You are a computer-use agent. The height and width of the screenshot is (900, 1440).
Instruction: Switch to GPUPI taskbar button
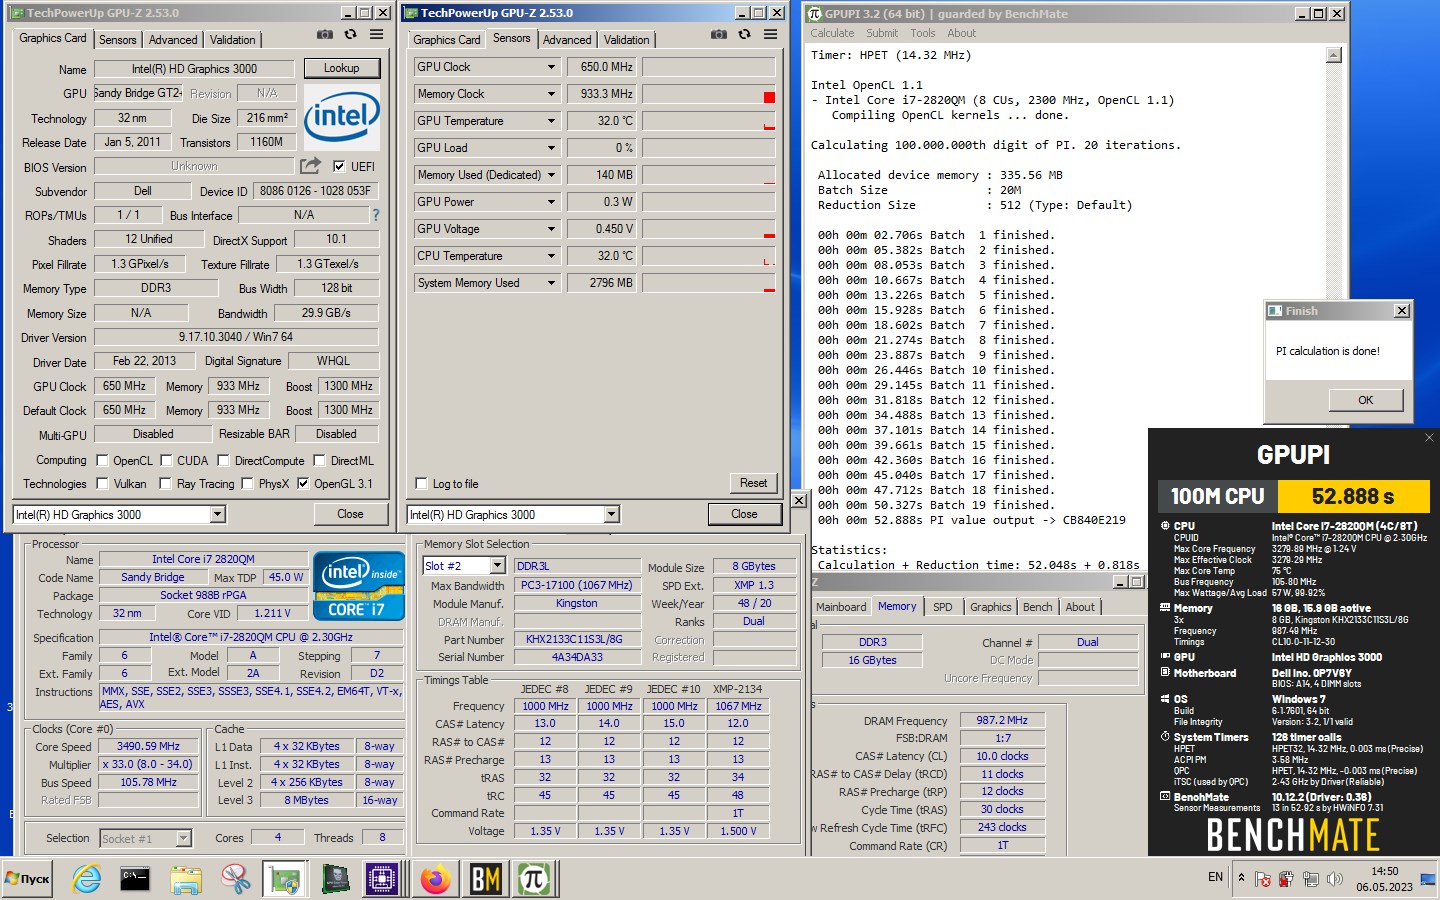click(534, 879)
